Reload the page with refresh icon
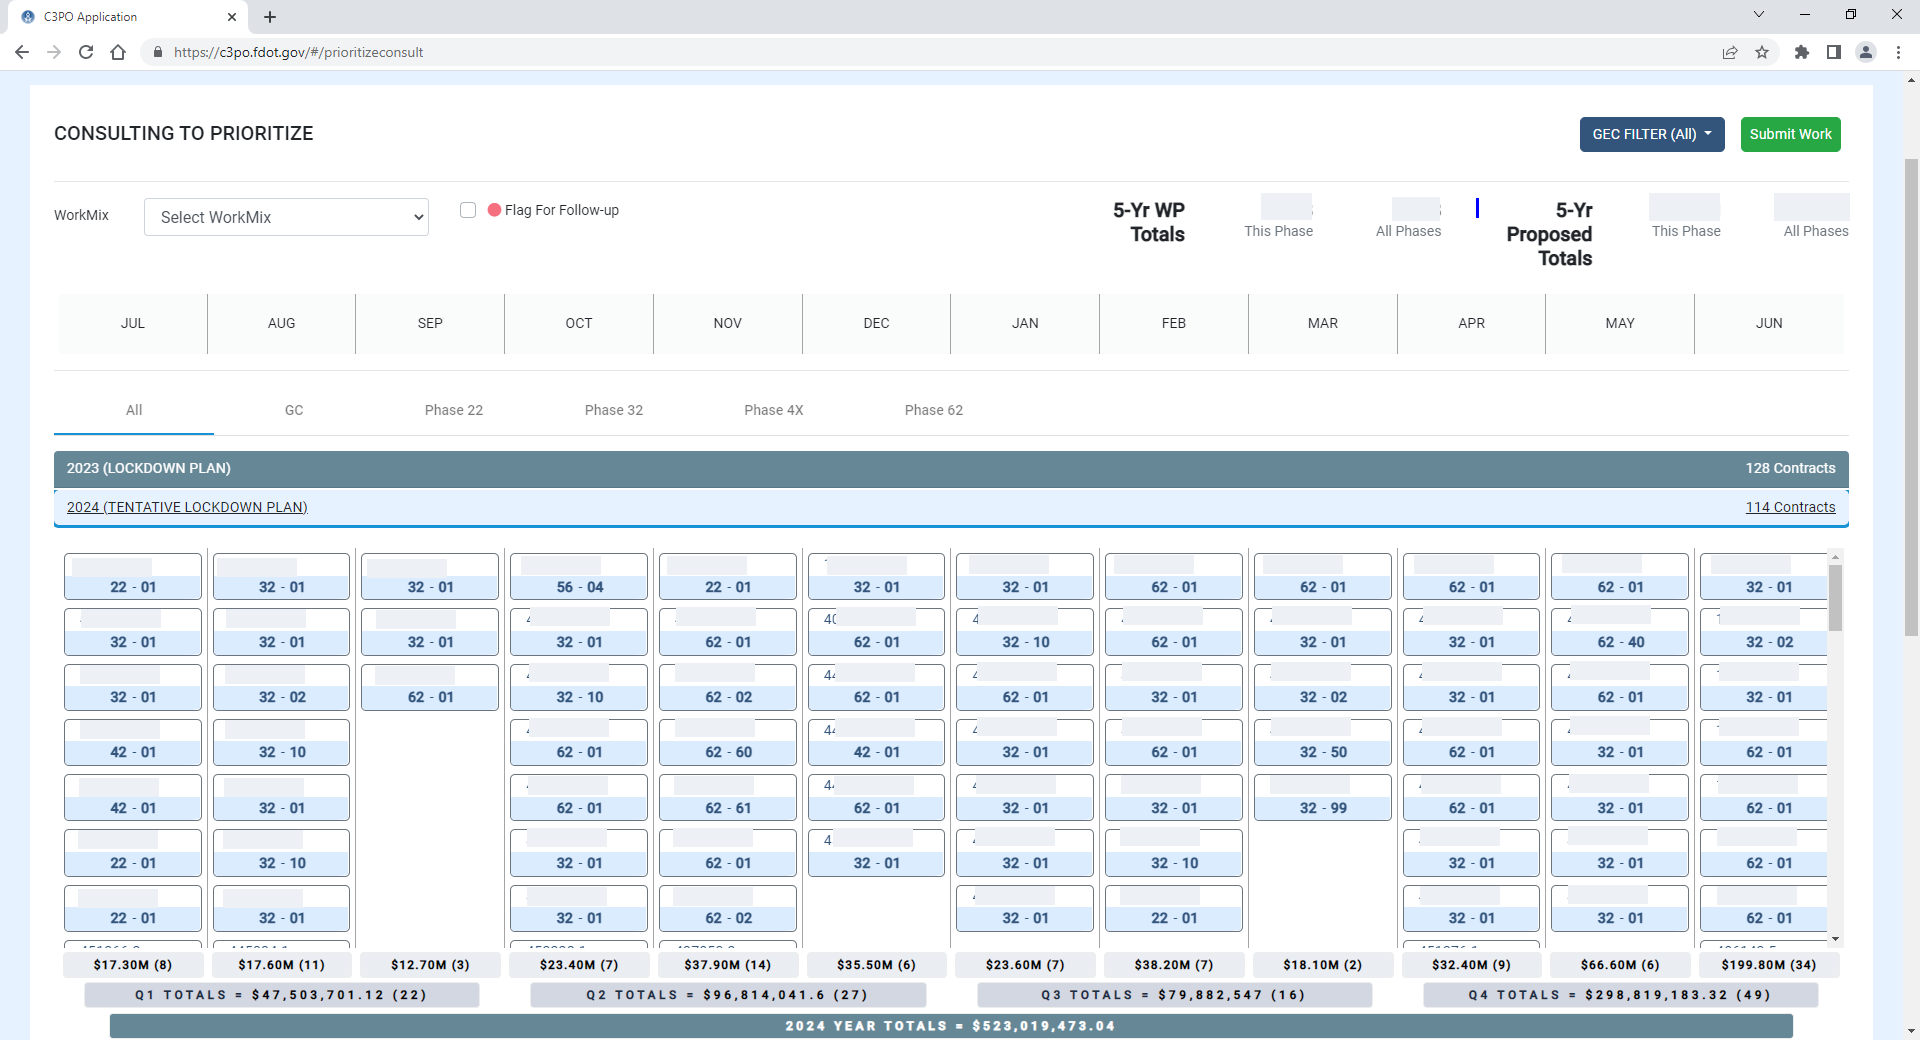Viewport: 1920px width, 1040px height. point(86,52)
